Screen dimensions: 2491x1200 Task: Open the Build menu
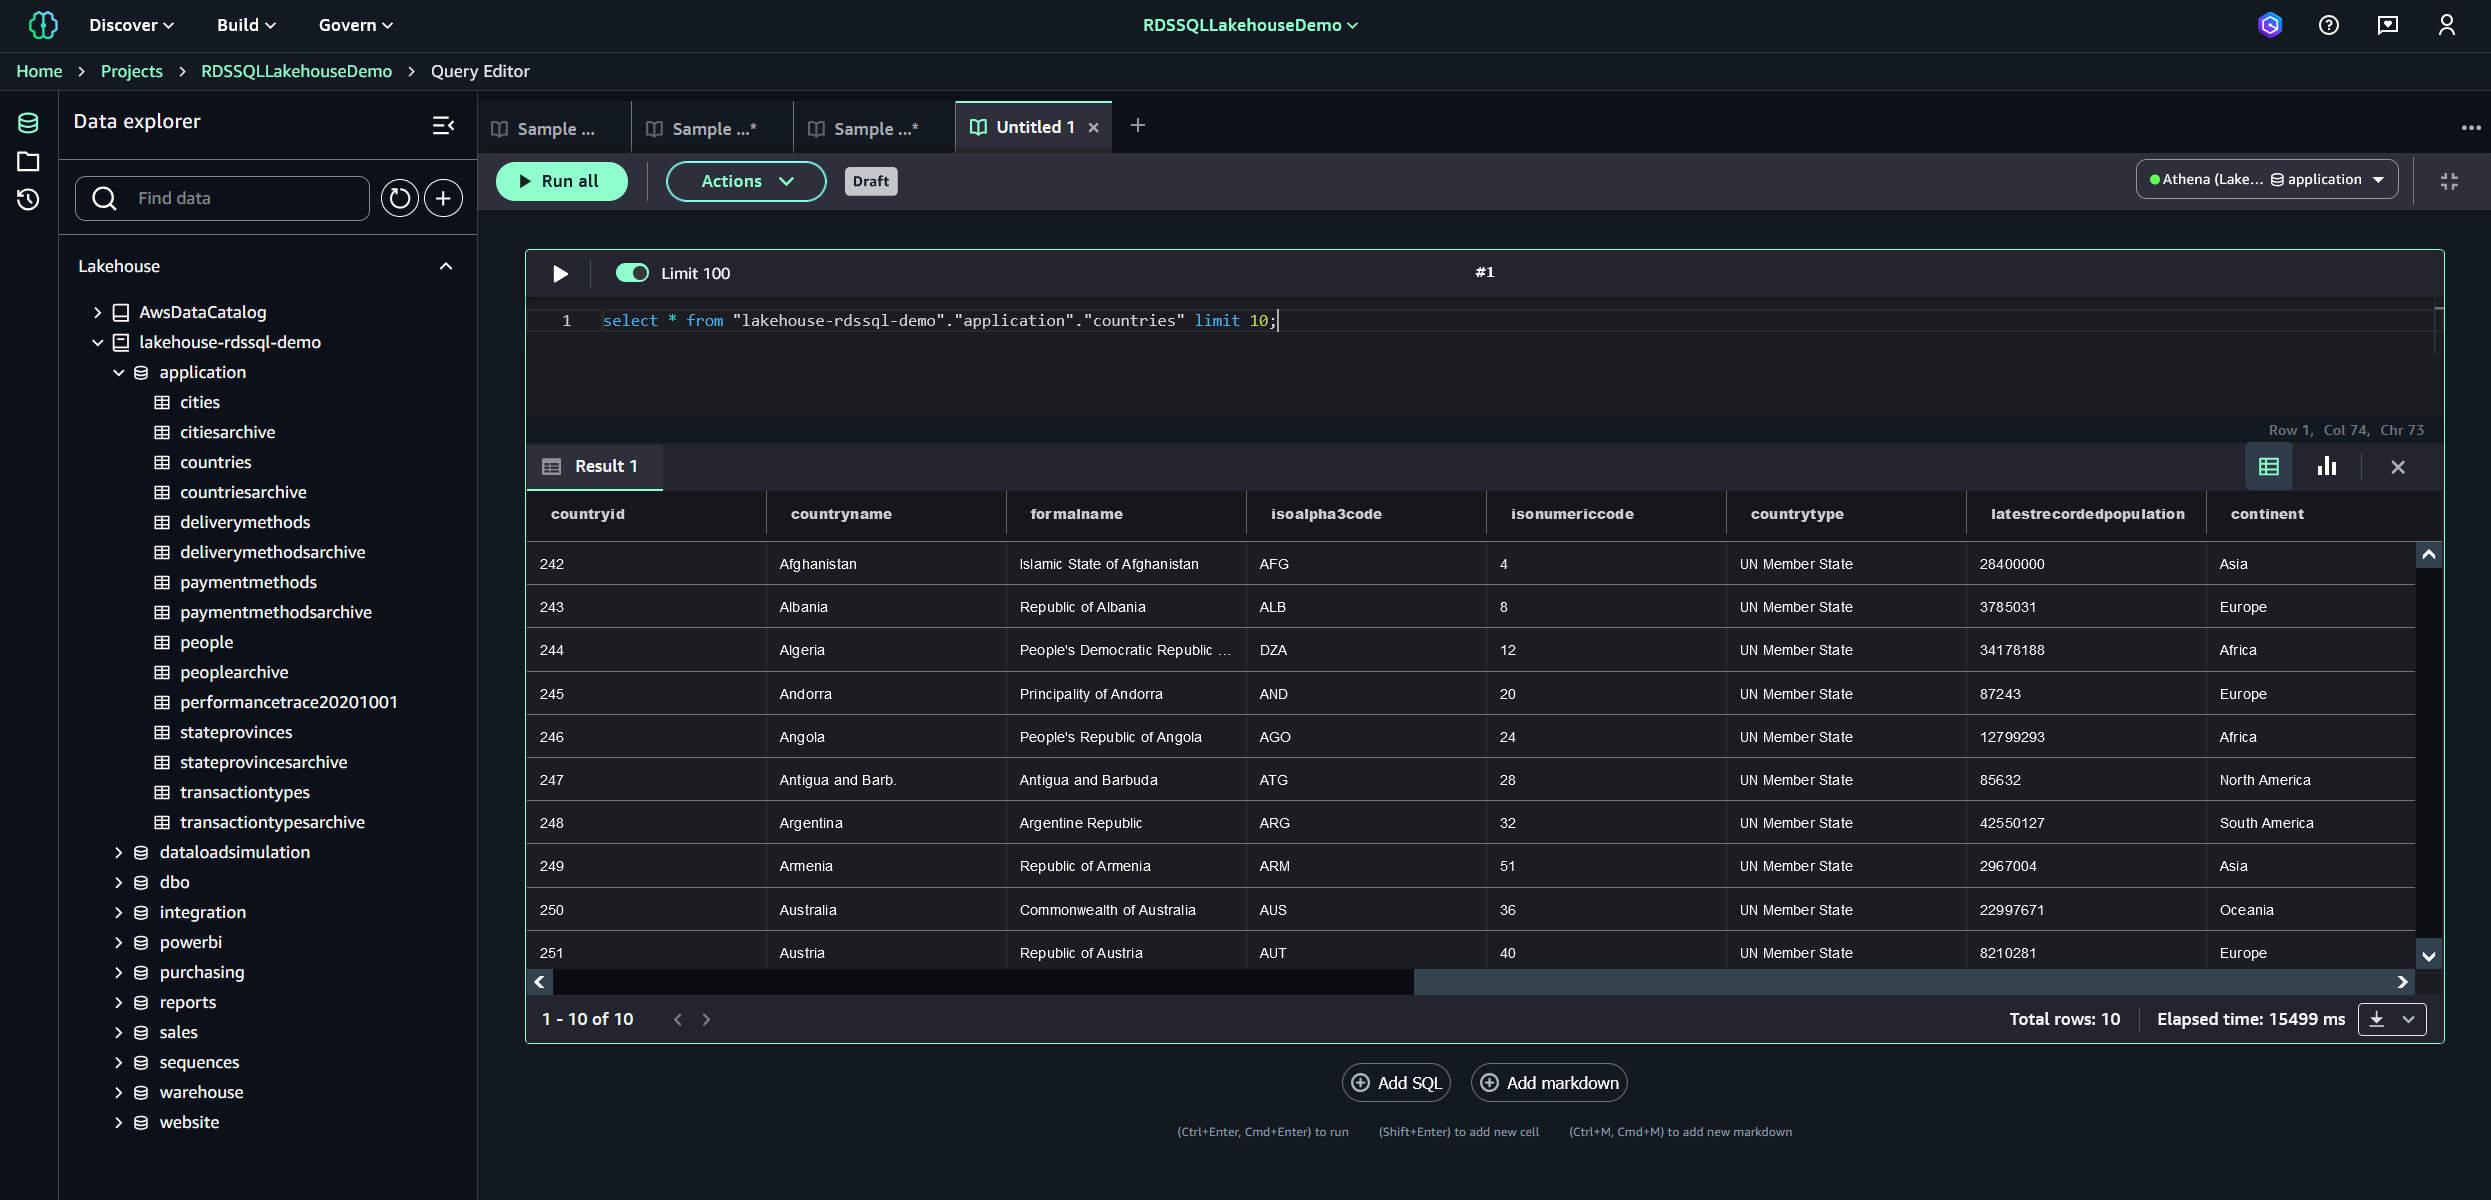(246, 25)
